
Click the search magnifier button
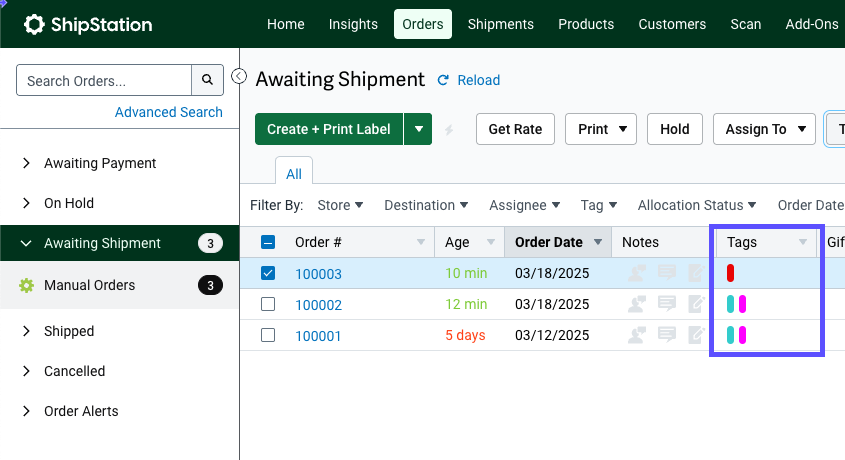[207, 81]
